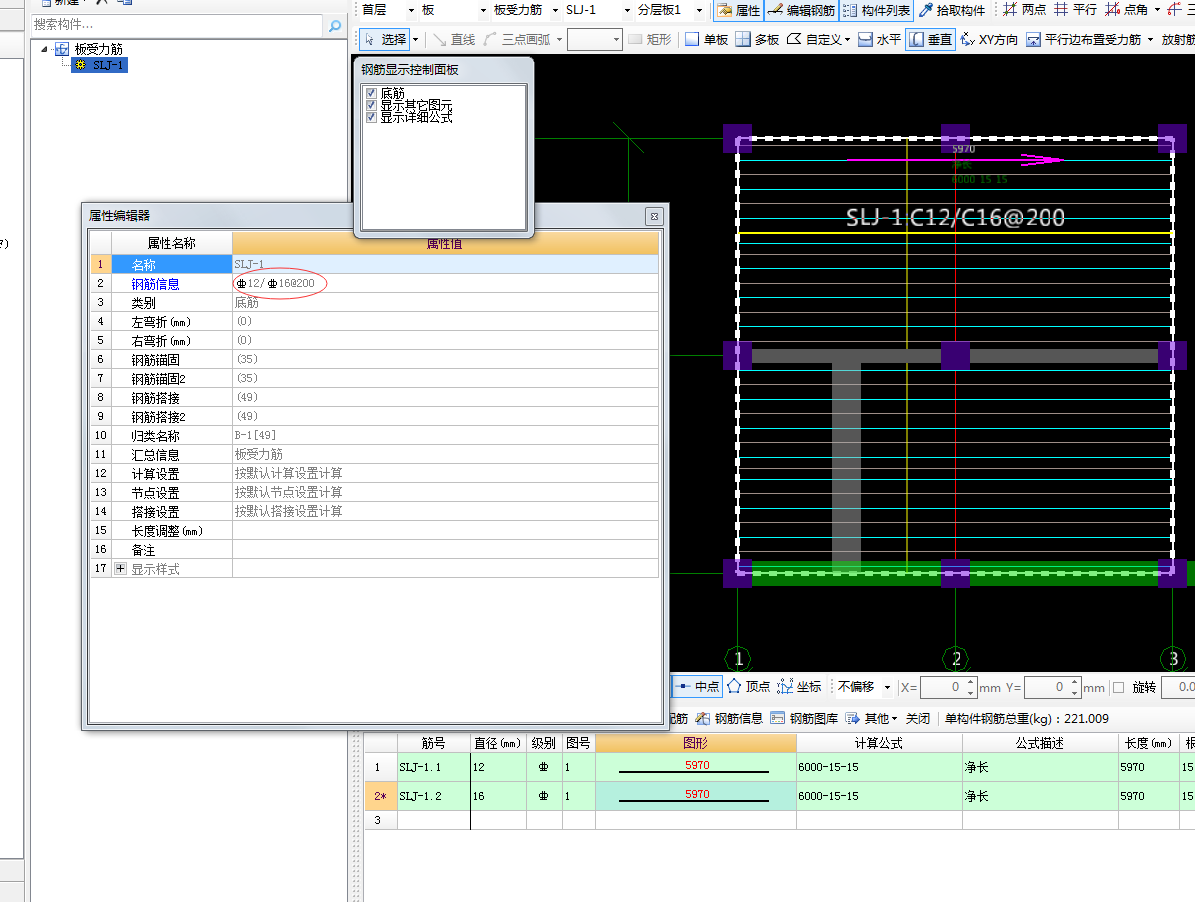Activate the 拾取构件 pick component tool

[952, 10]
